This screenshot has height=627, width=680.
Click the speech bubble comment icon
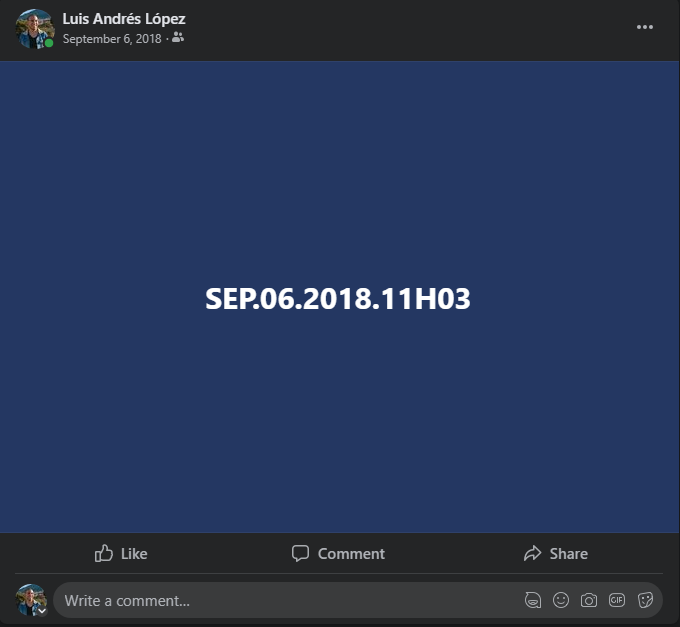click(x=300, y=553)
